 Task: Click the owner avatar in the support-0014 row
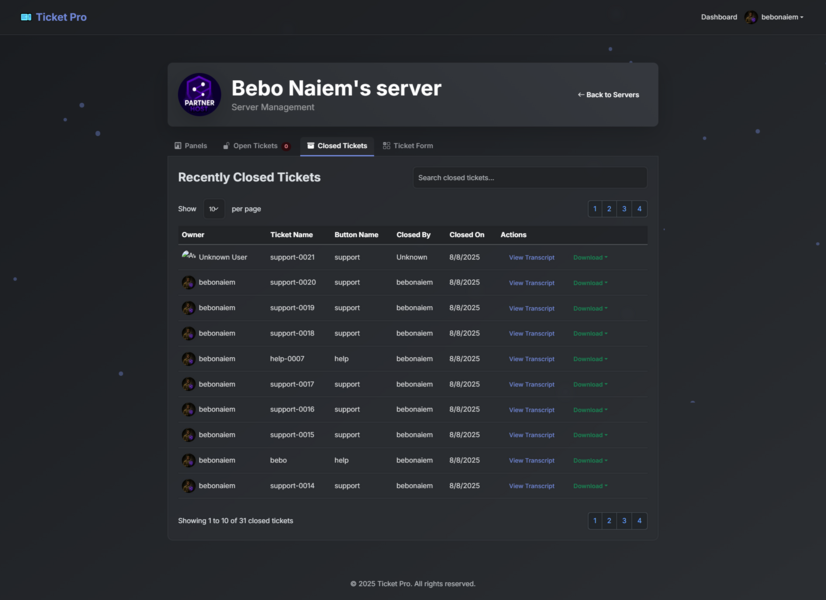(189, 486)
